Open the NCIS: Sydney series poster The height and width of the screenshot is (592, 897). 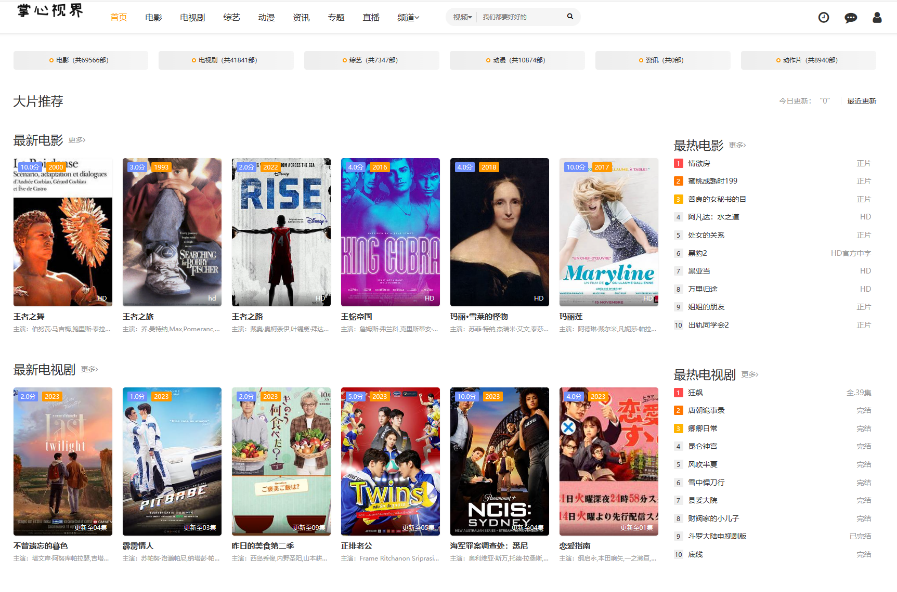coord(499,462)
